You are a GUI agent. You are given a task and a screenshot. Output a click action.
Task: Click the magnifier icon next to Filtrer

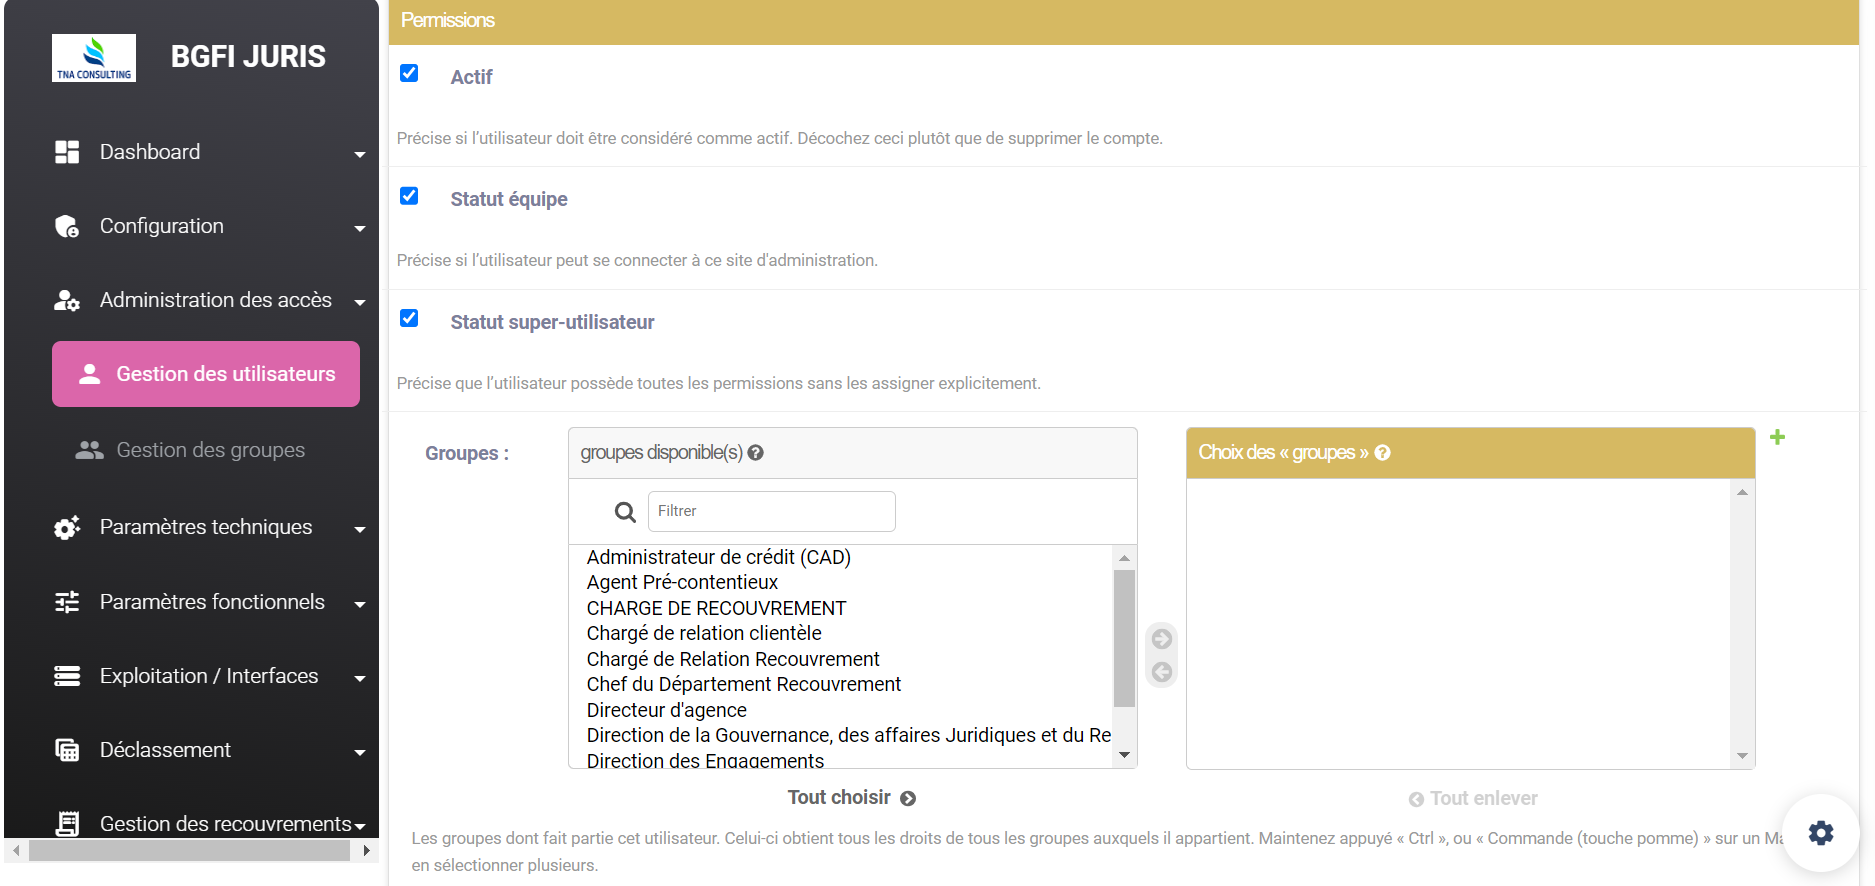[625, 512]
